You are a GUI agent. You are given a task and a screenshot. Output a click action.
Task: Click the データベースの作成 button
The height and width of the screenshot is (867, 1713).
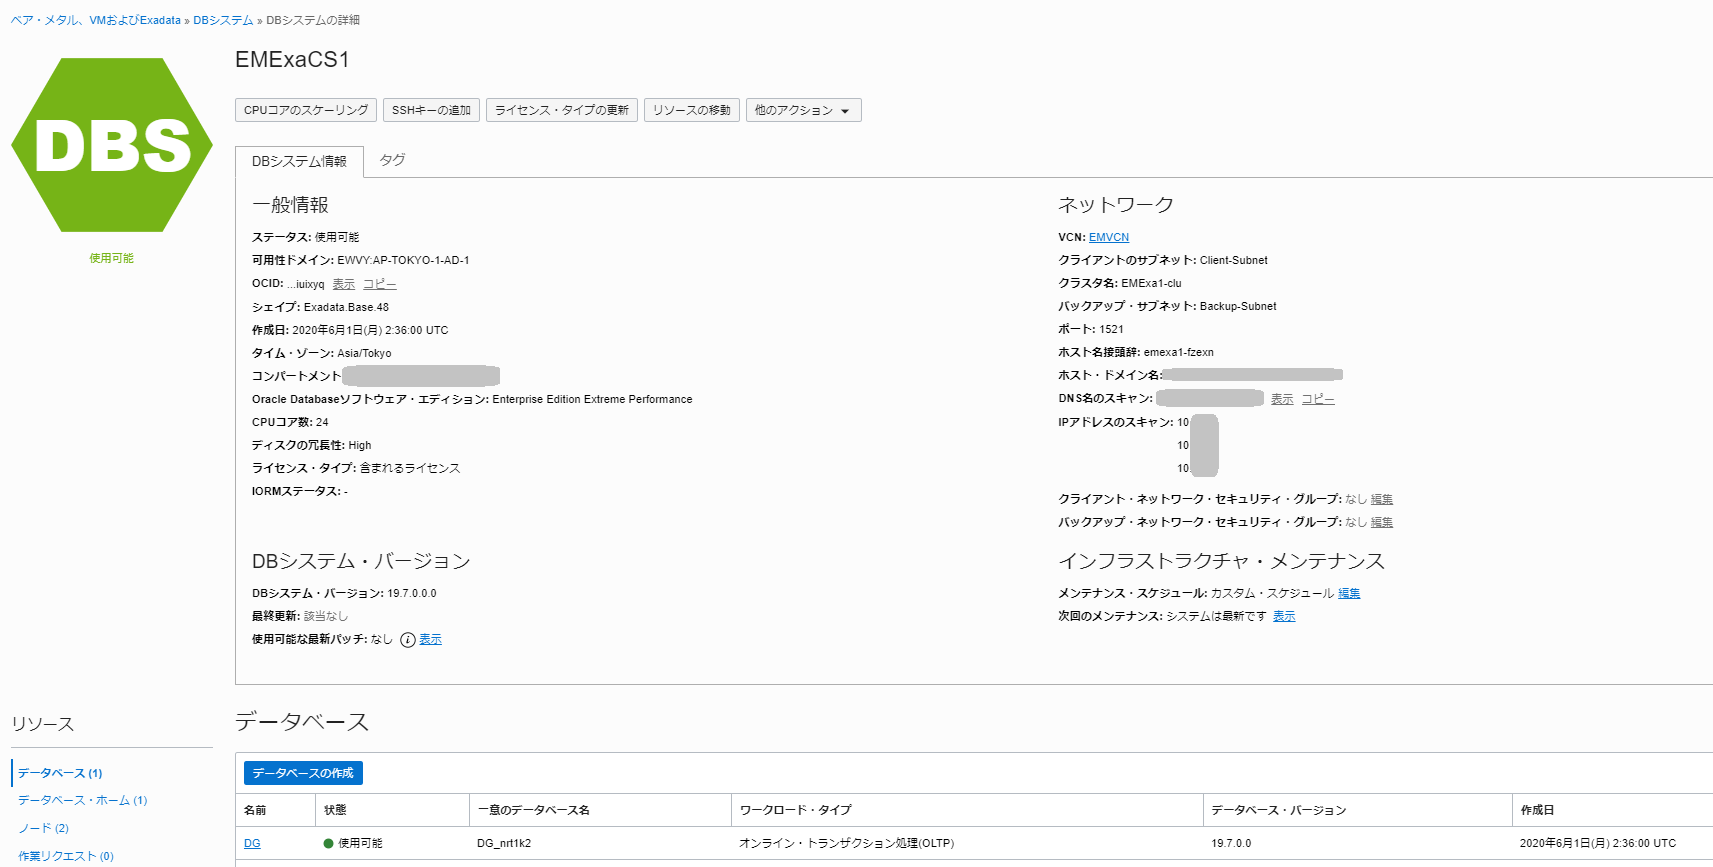pyautogui.click(x=303, y=773)
